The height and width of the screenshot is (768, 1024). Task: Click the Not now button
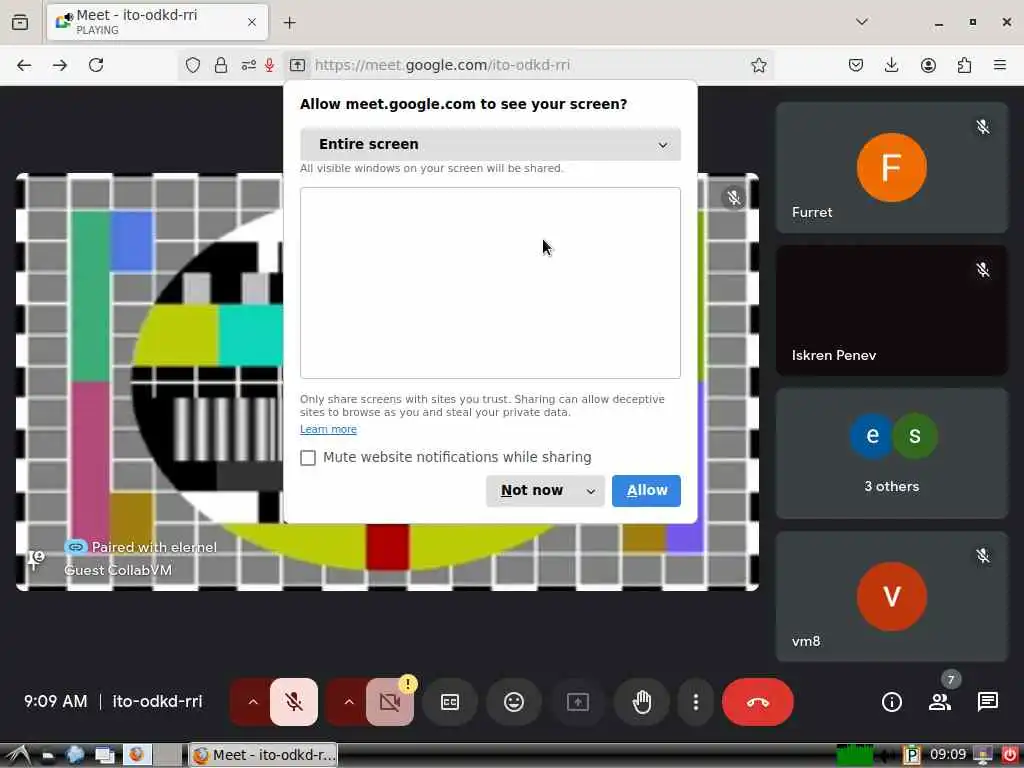click(x=532, y=490)
